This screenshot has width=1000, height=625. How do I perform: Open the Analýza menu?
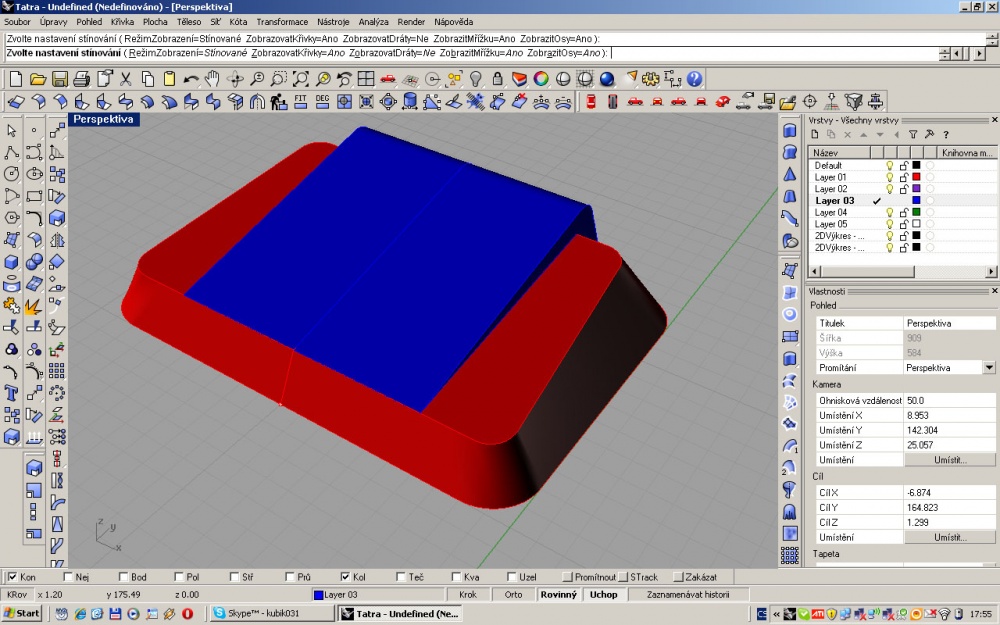pyautogui.click(x=374, y=22)
